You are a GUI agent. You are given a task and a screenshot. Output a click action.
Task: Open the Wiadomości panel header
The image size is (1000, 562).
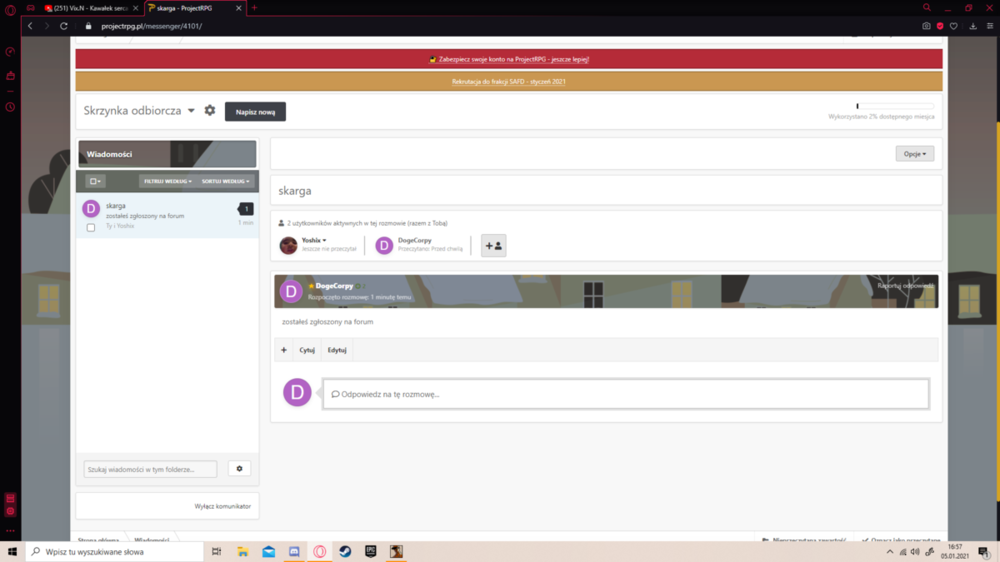167,154
